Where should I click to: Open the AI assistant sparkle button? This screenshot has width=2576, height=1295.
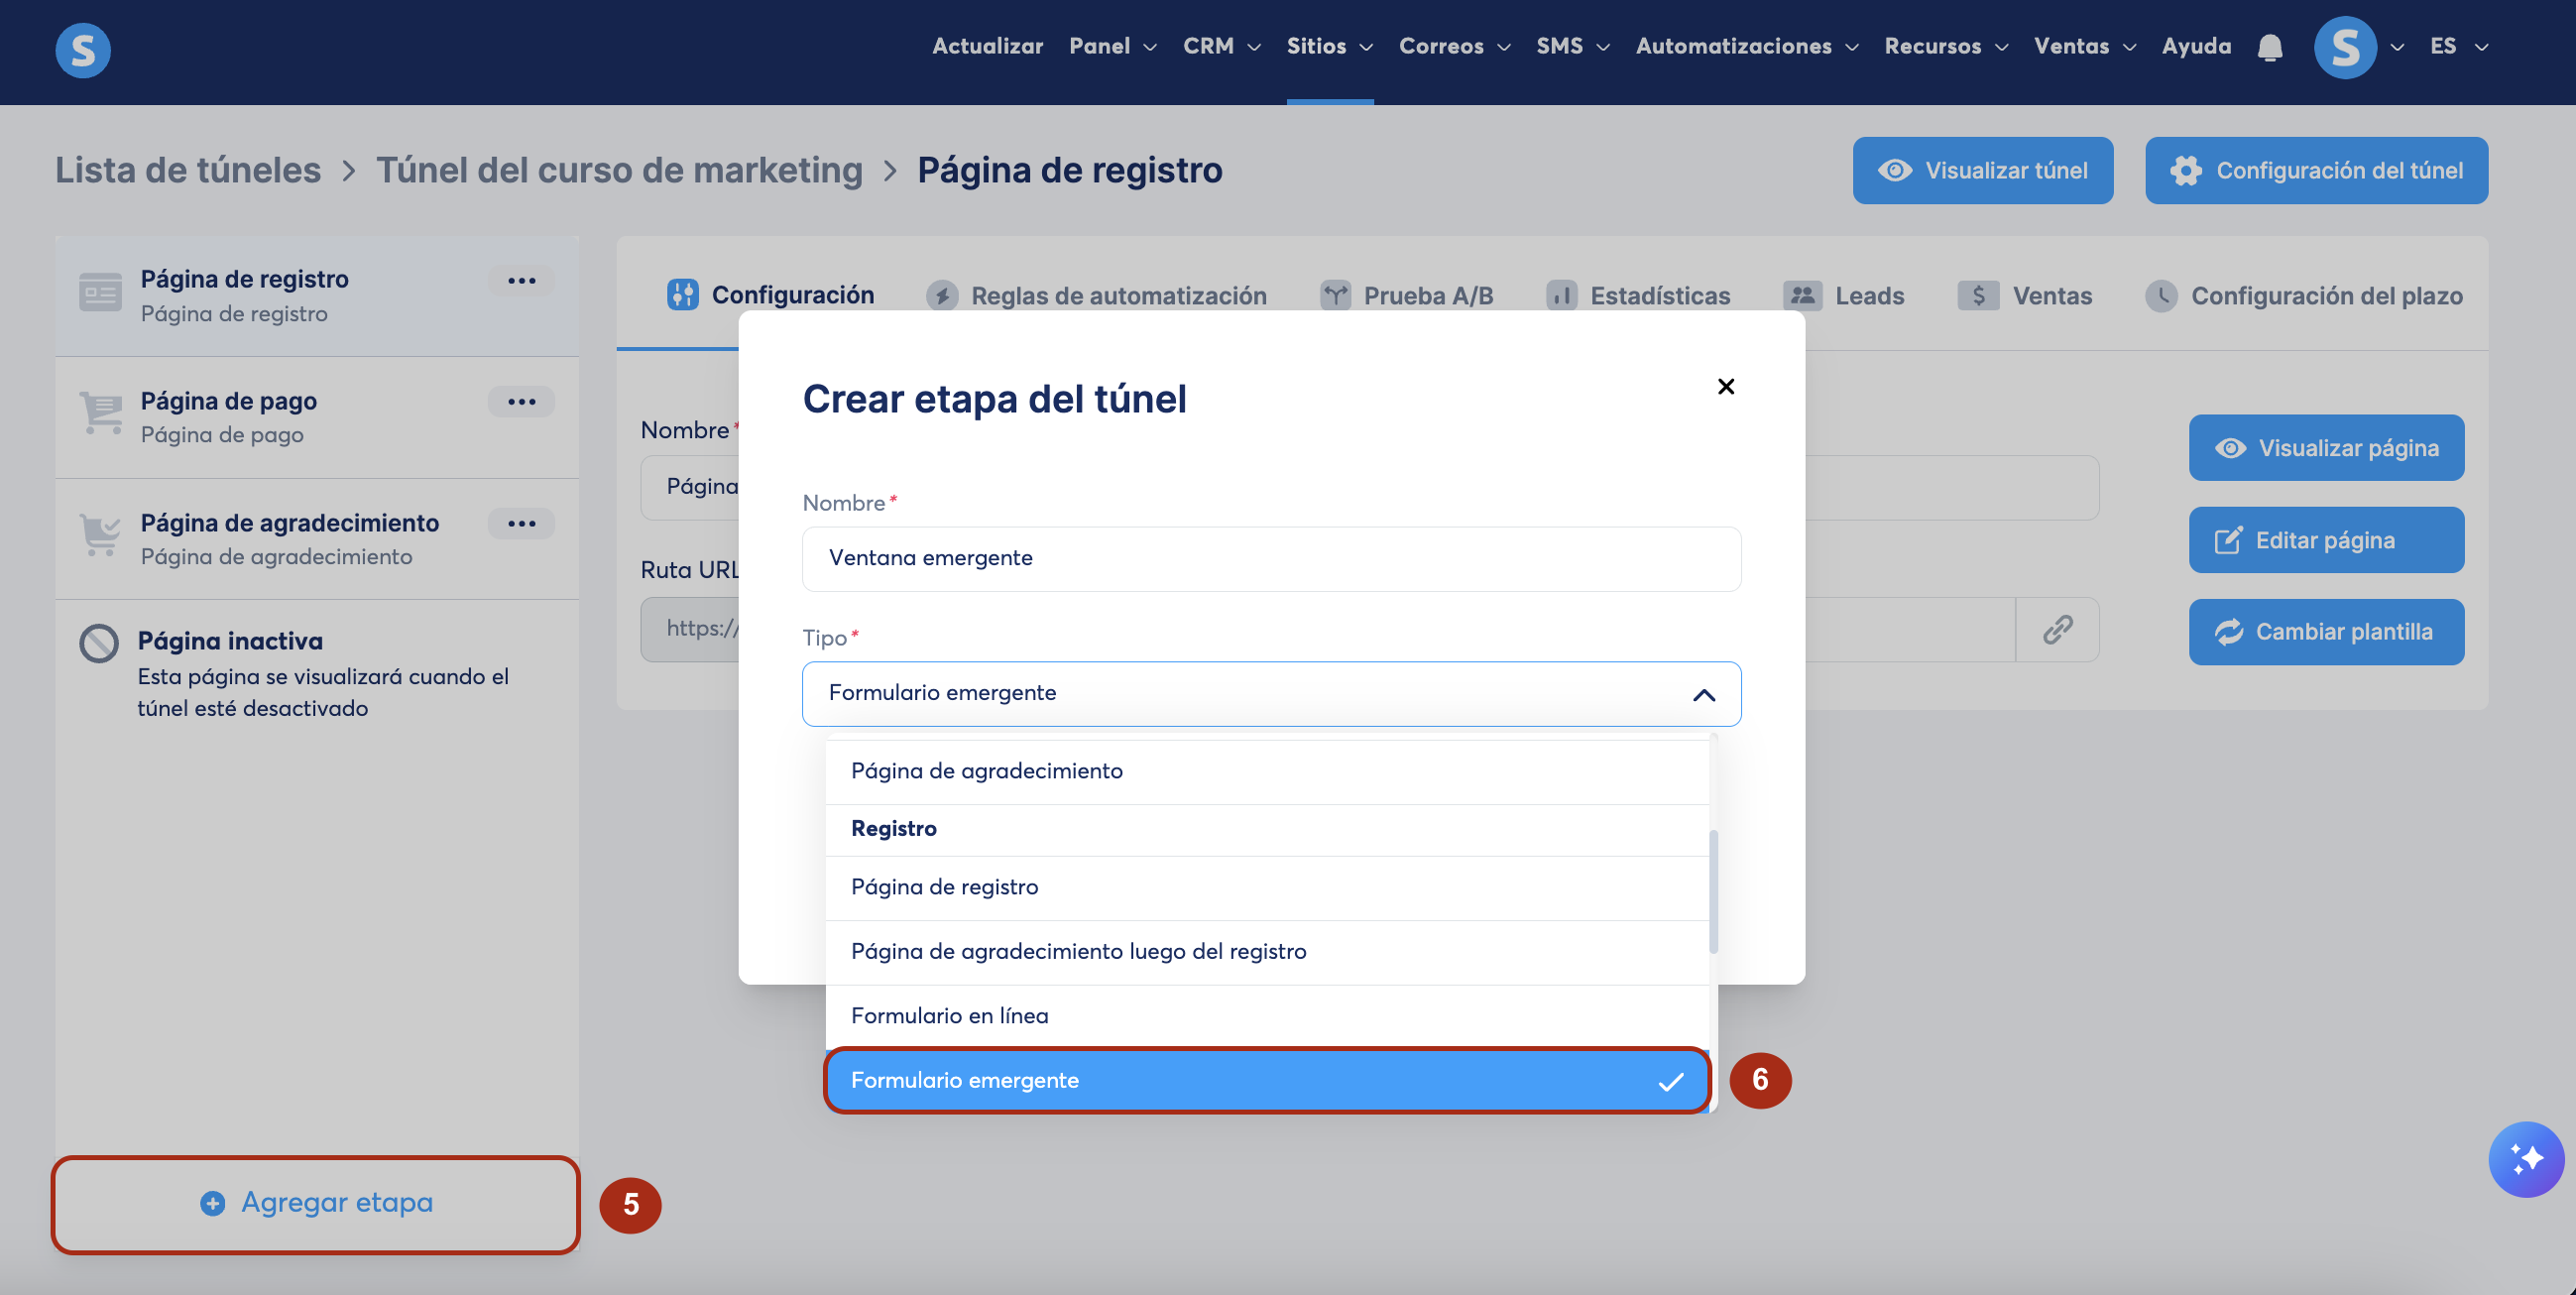[x=2525, y=1158]
